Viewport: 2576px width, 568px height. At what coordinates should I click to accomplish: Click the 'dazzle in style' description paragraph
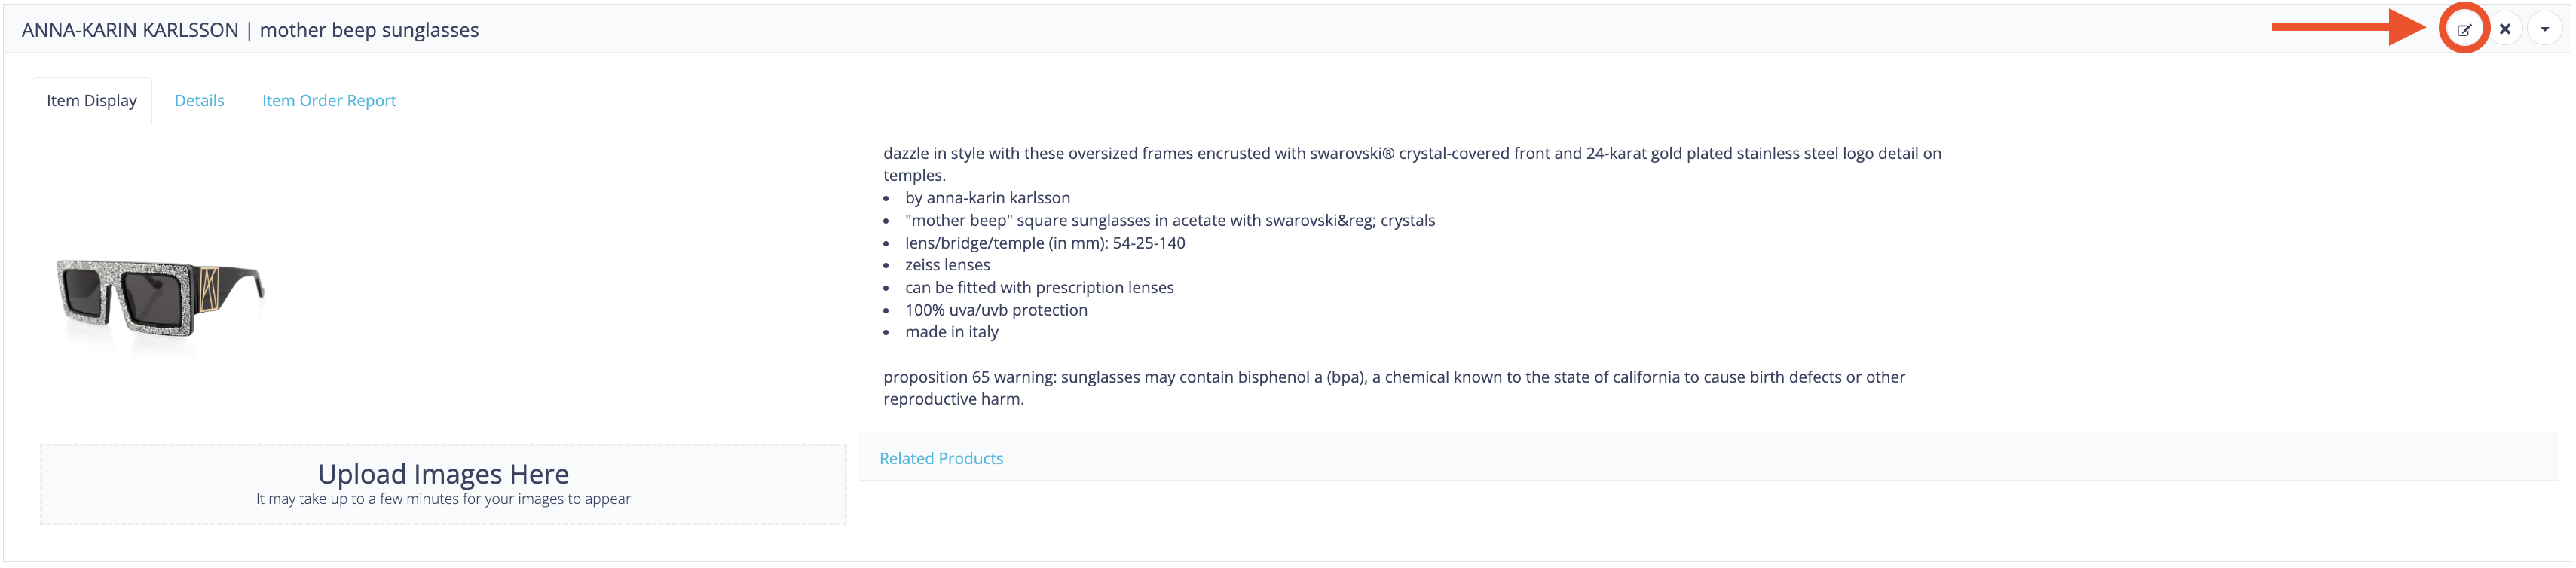click(x=1412, y=164)
